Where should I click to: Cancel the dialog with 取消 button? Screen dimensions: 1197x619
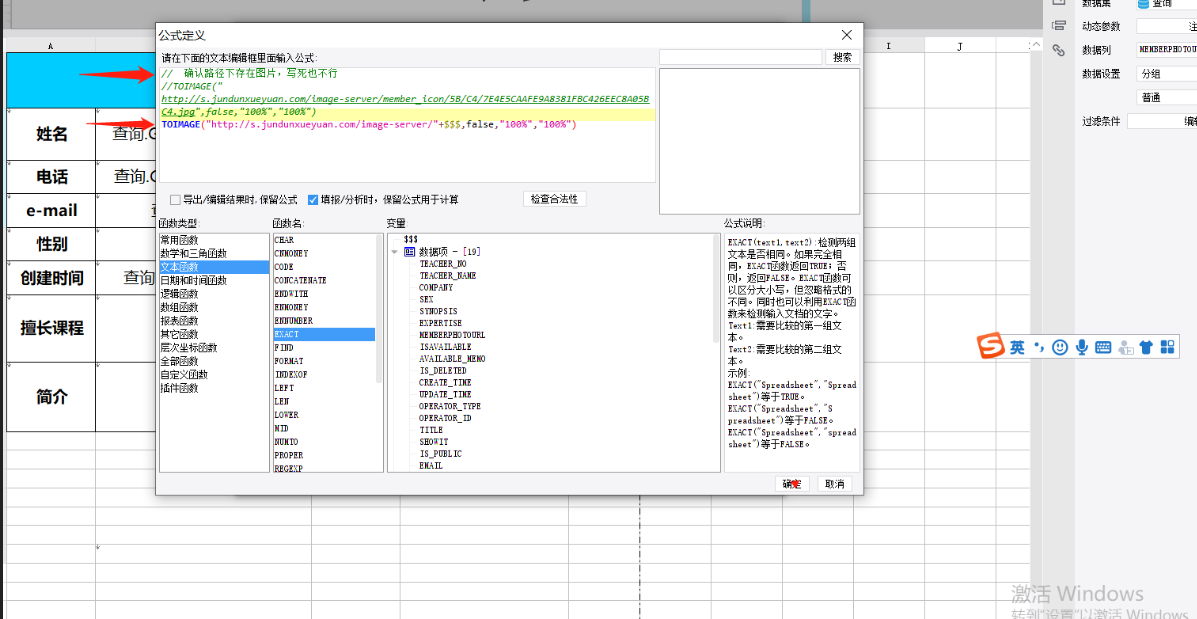point(834,484)
